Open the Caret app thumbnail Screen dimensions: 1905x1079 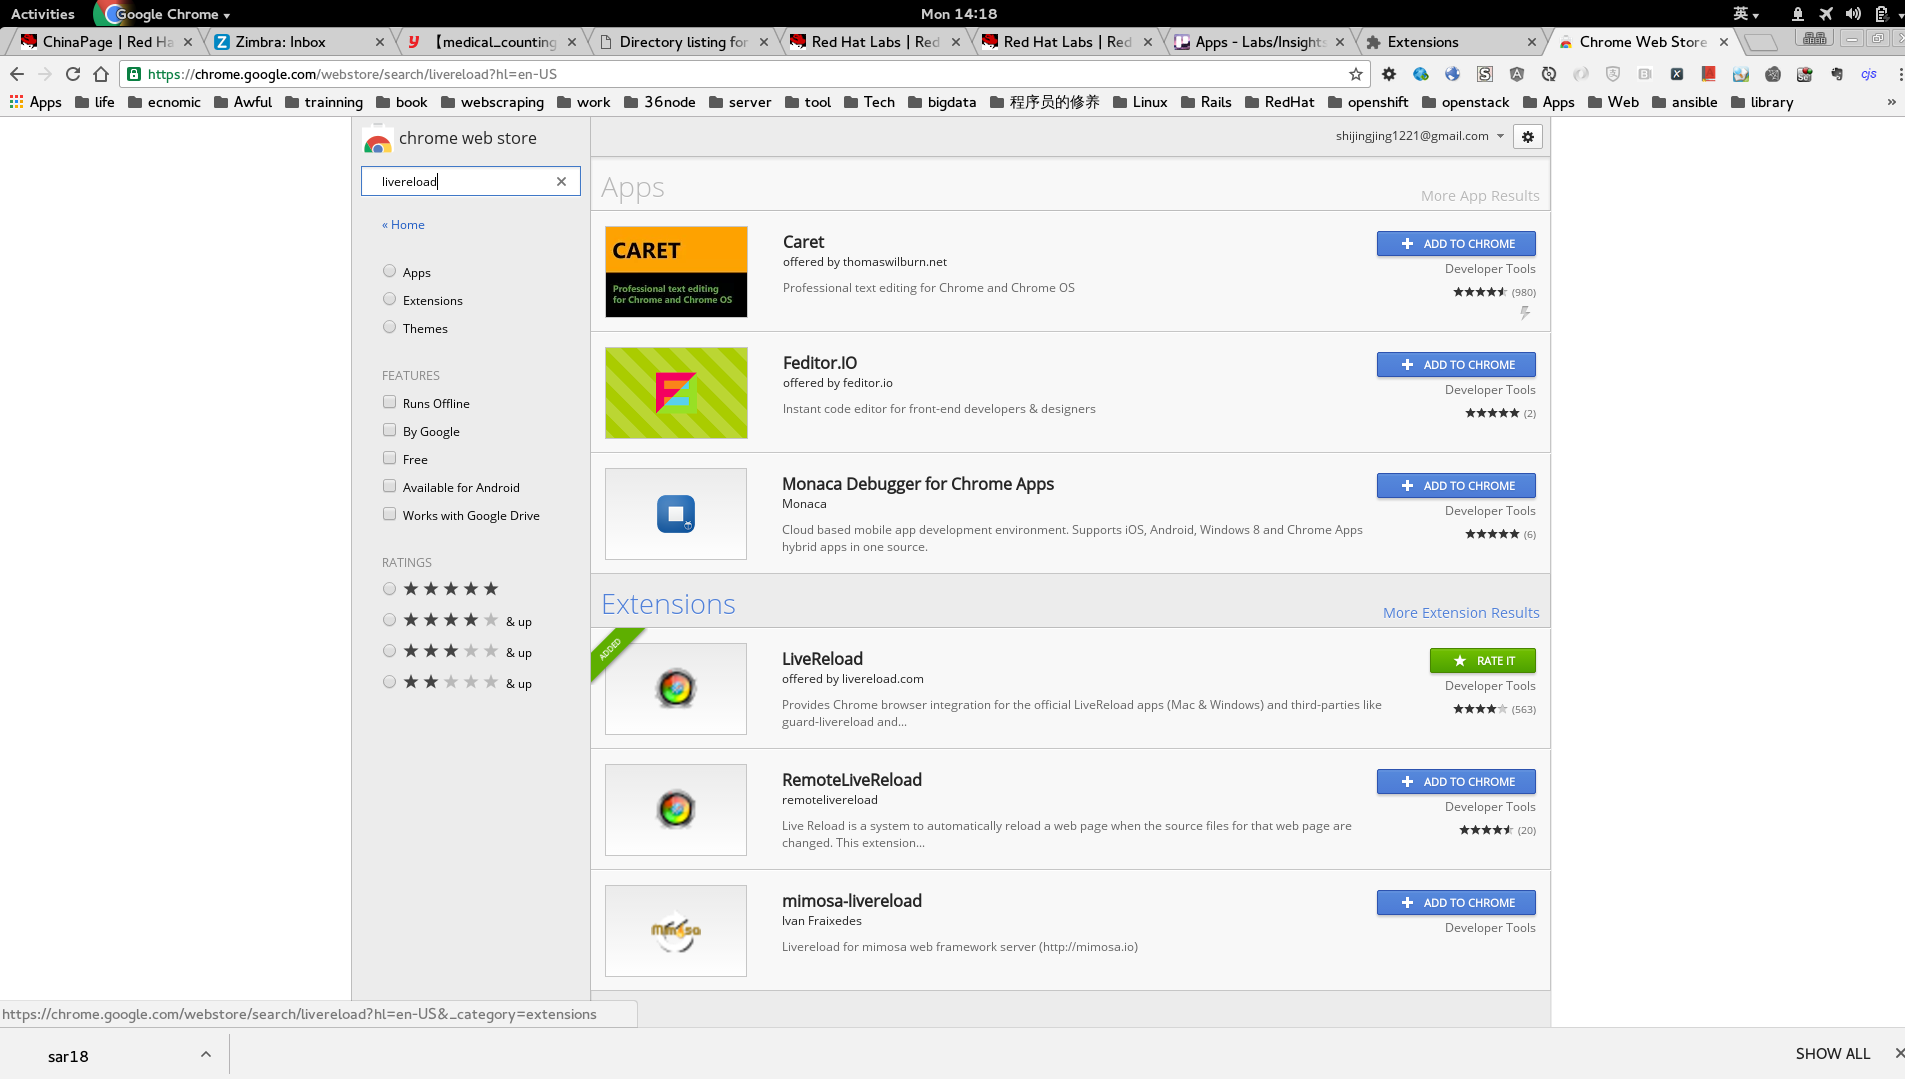[x=676, y=272]
